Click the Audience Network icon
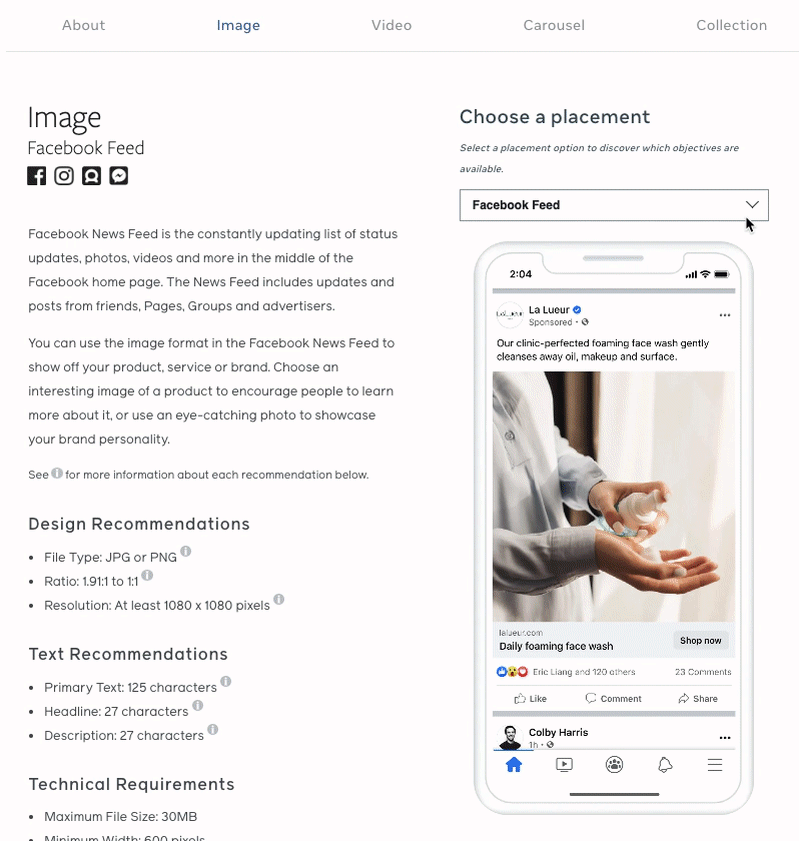799x841 pixels. point(91,176)
